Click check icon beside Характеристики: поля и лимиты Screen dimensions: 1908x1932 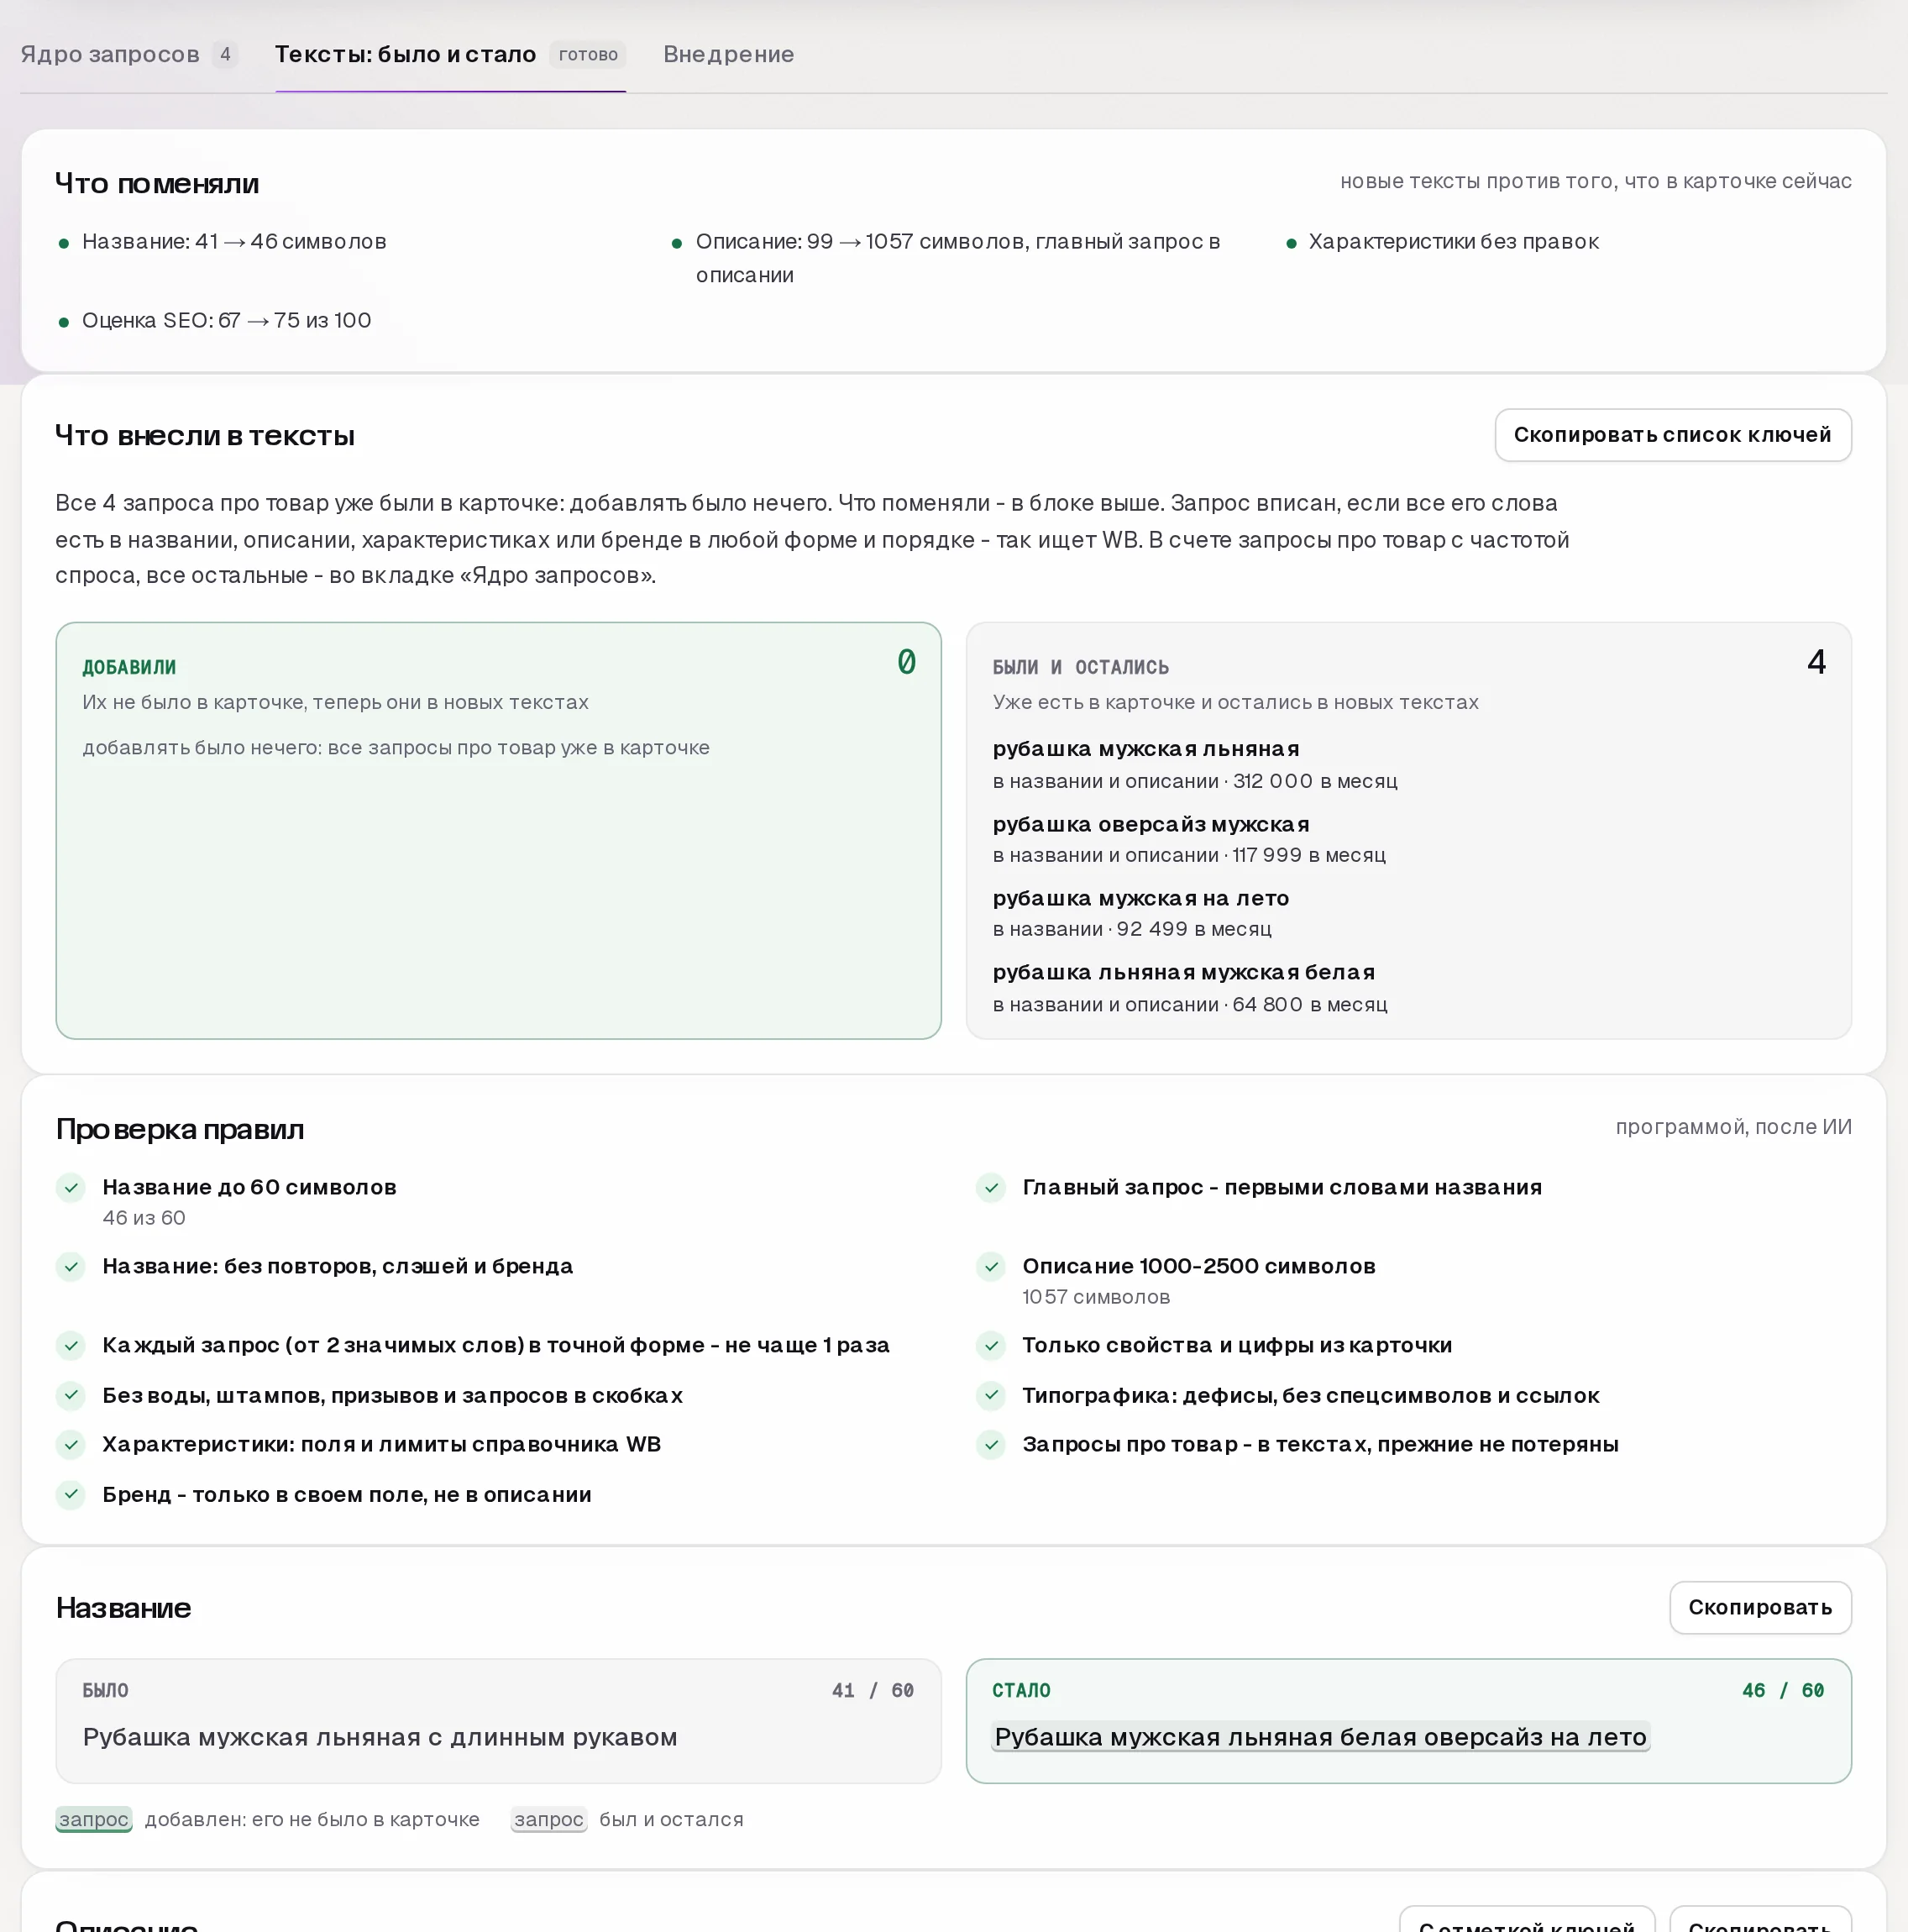71,1445
